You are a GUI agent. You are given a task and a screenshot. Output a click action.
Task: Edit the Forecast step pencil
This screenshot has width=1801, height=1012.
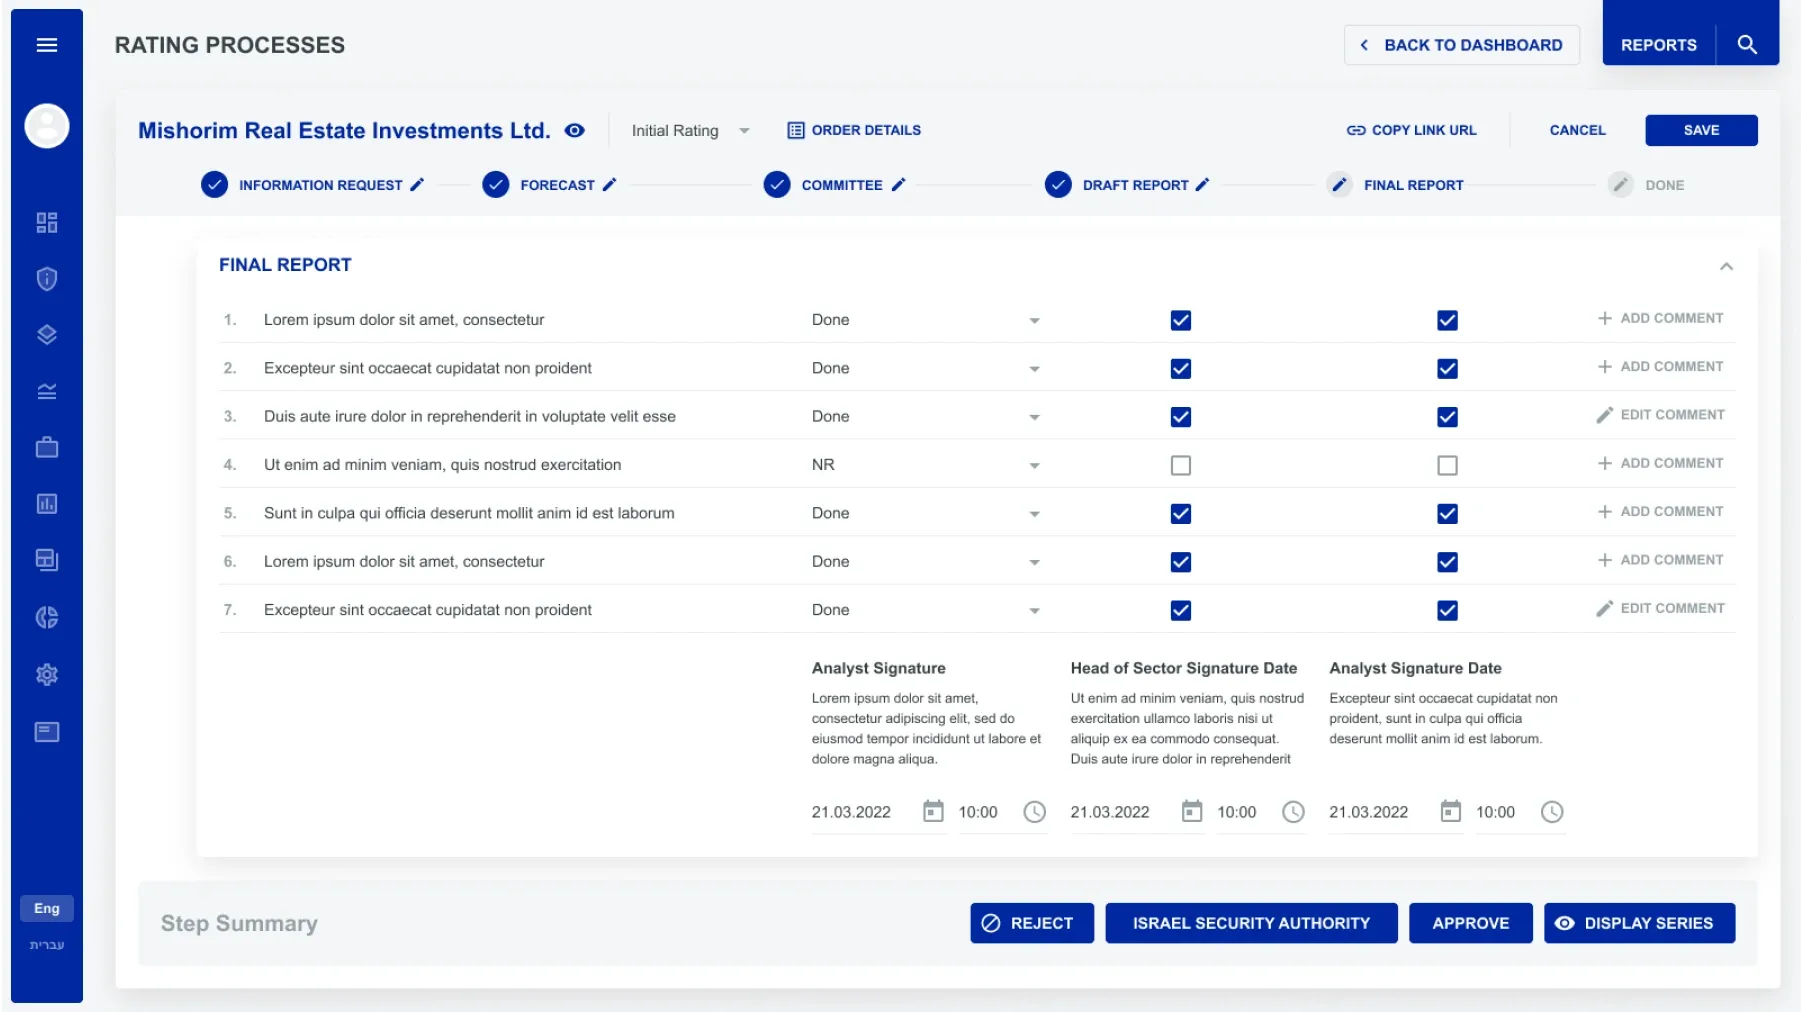click(609, 184)
